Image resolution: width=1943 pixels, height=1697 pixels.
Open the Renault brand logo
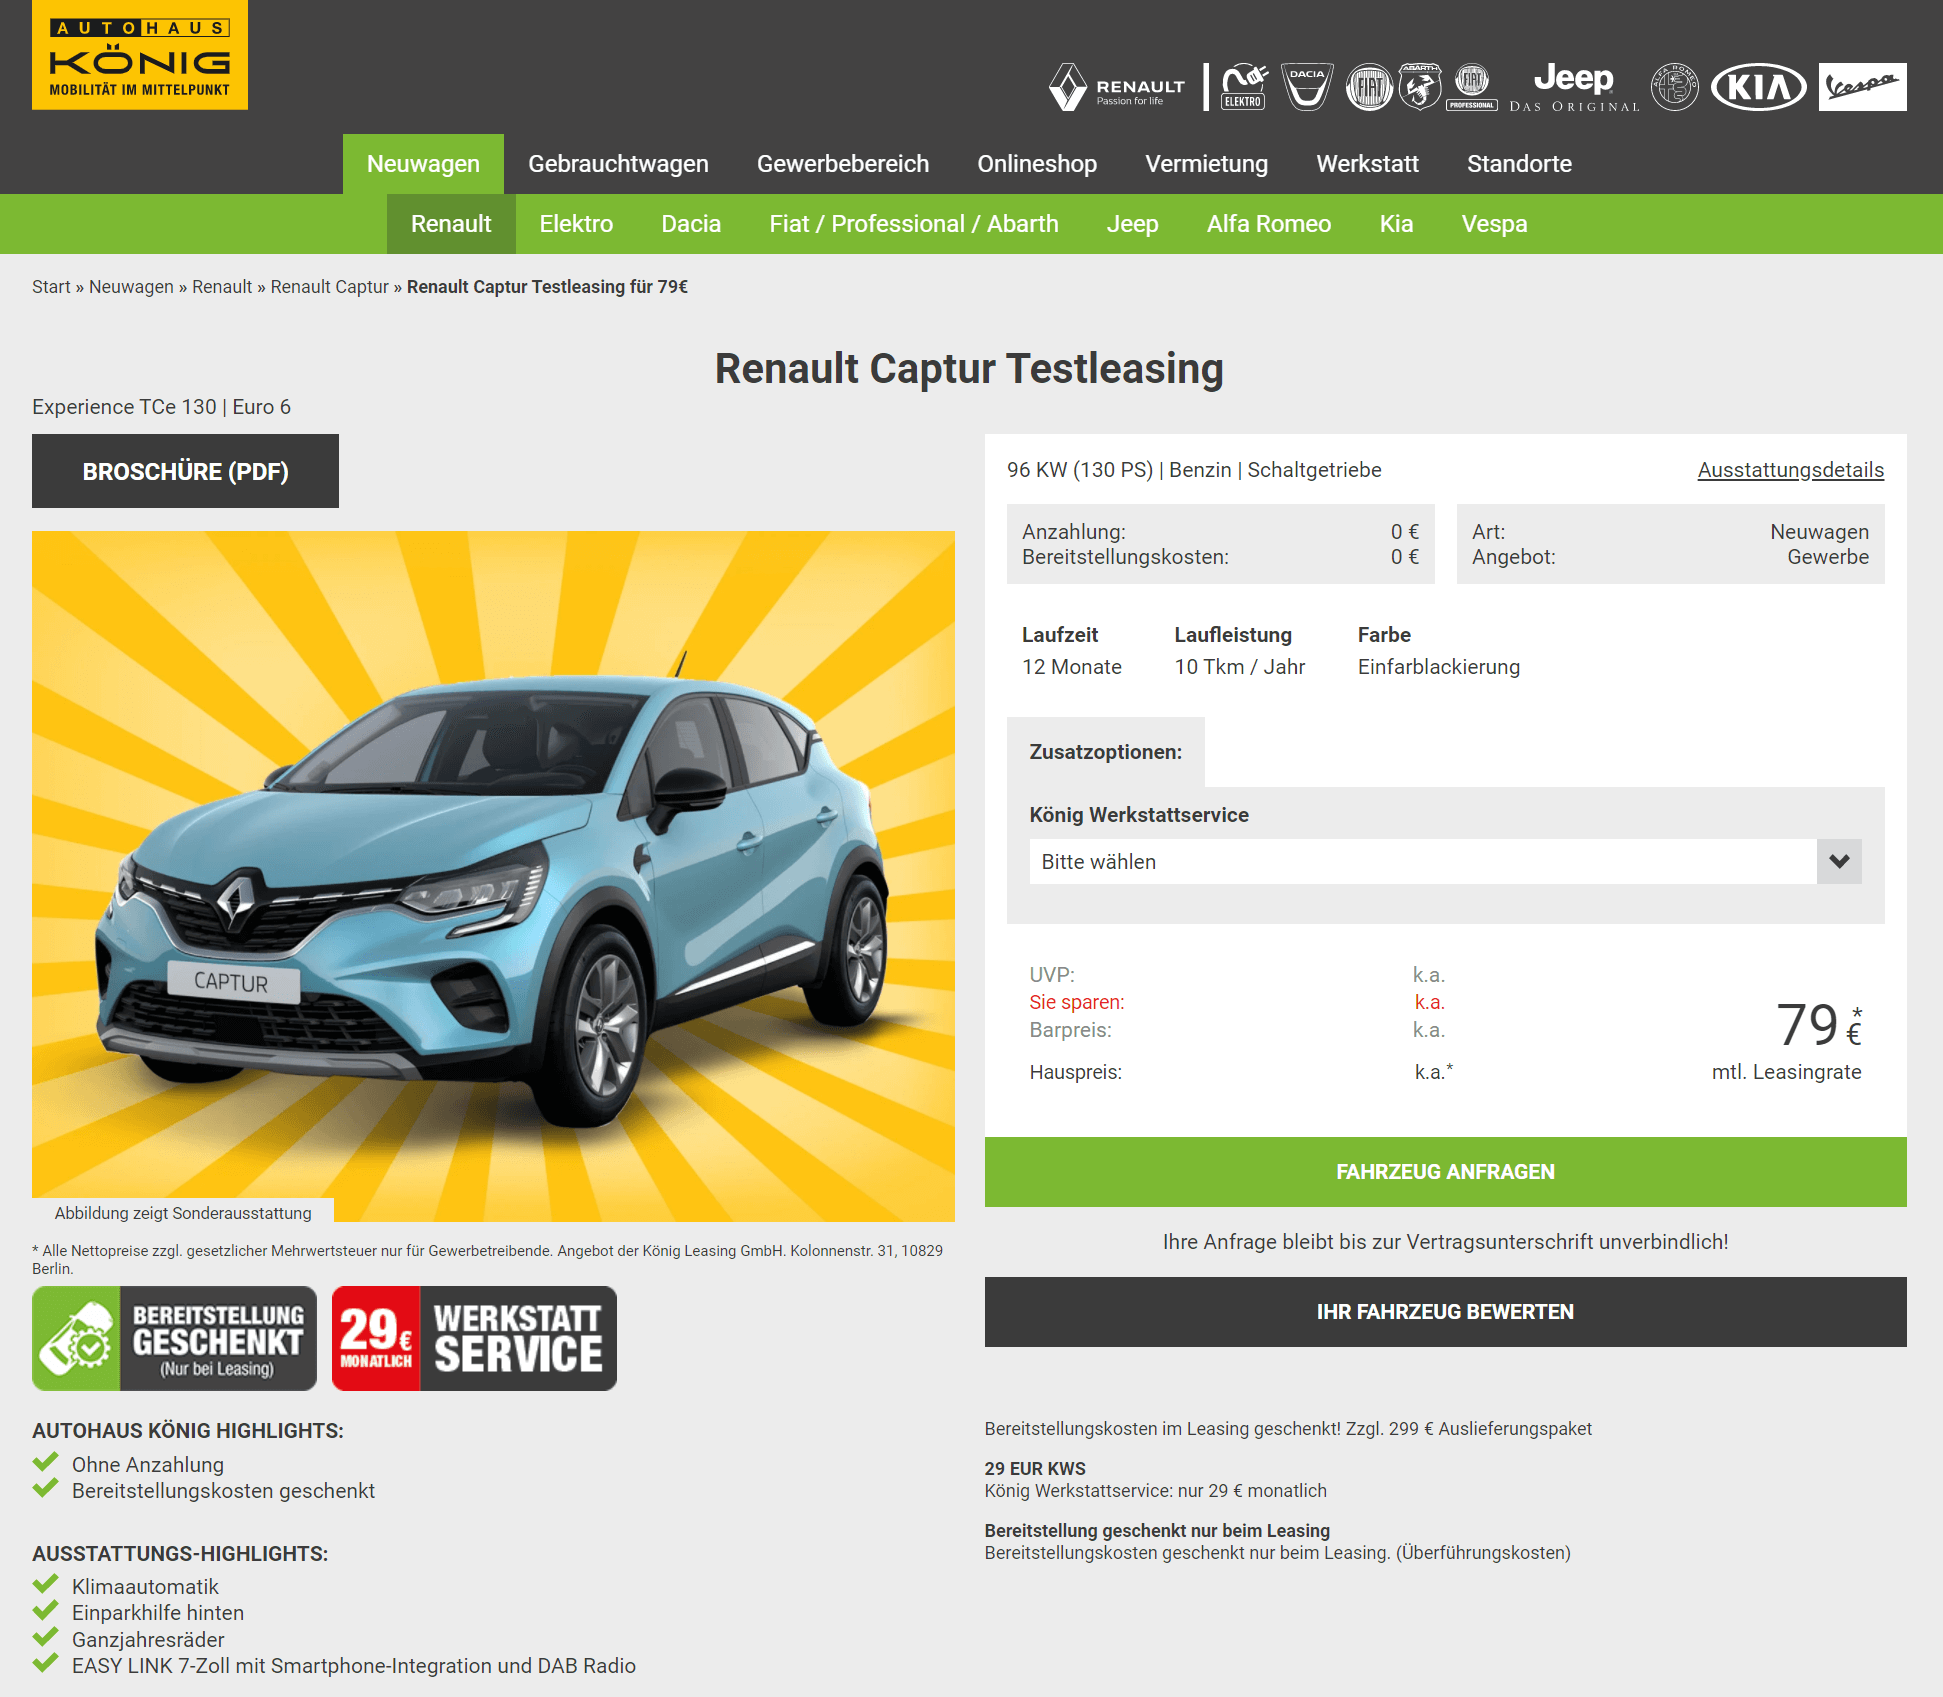(x=1116, y=87)
